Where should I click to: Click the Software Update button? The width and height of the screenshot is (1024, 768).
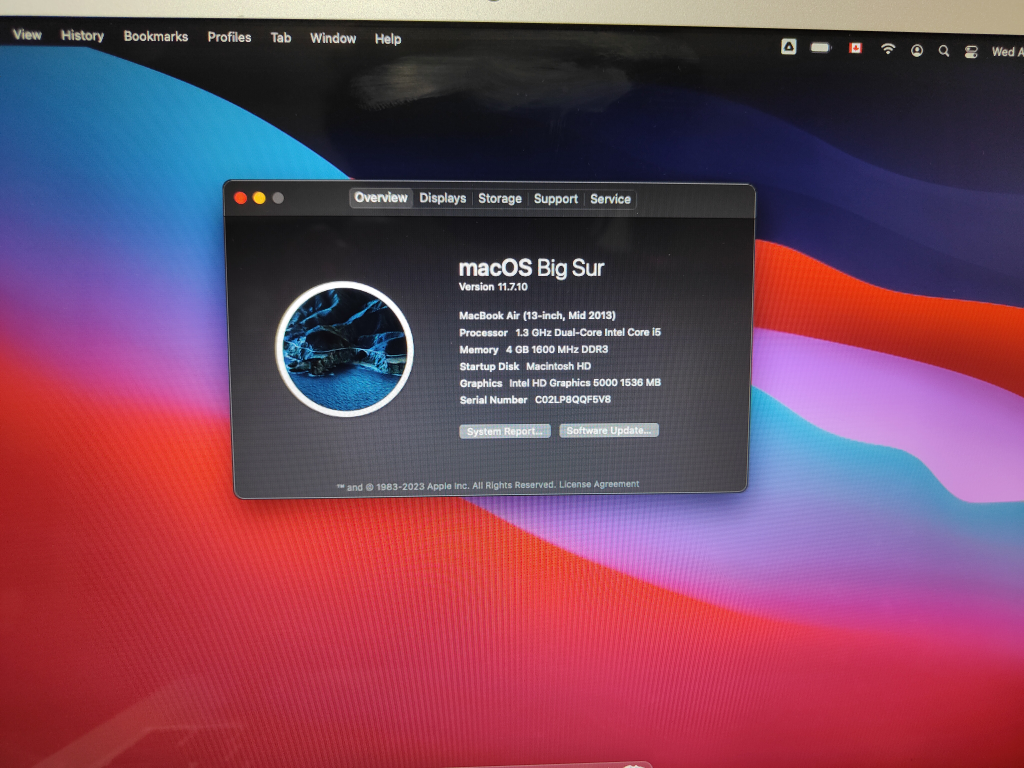point(609,430)
